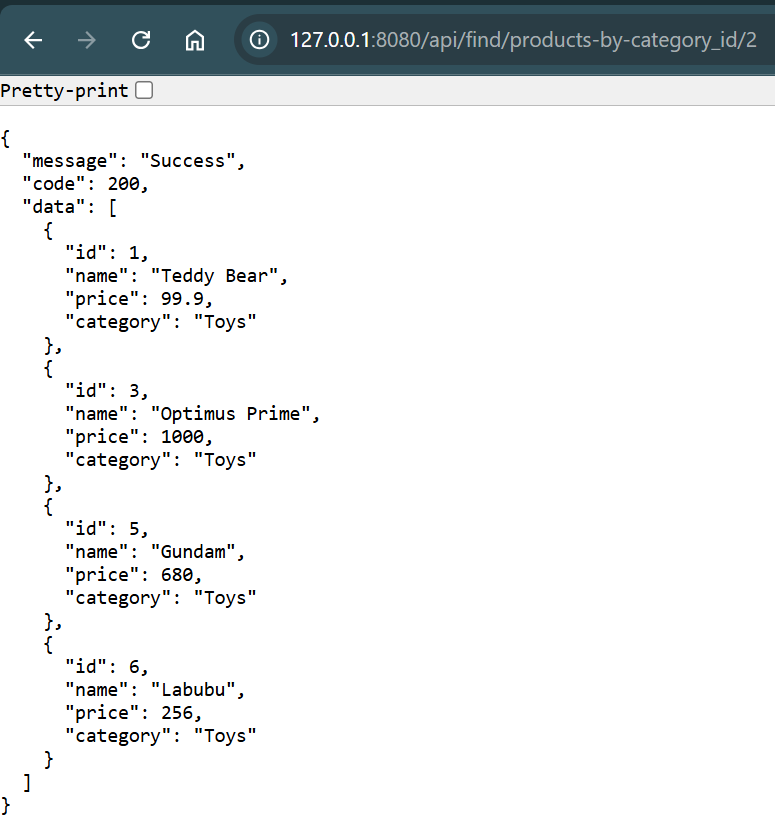The width and height of the screenshot is (775, 829).
Task: Click the URL in the address bar
Action: [x=523, y=40]
